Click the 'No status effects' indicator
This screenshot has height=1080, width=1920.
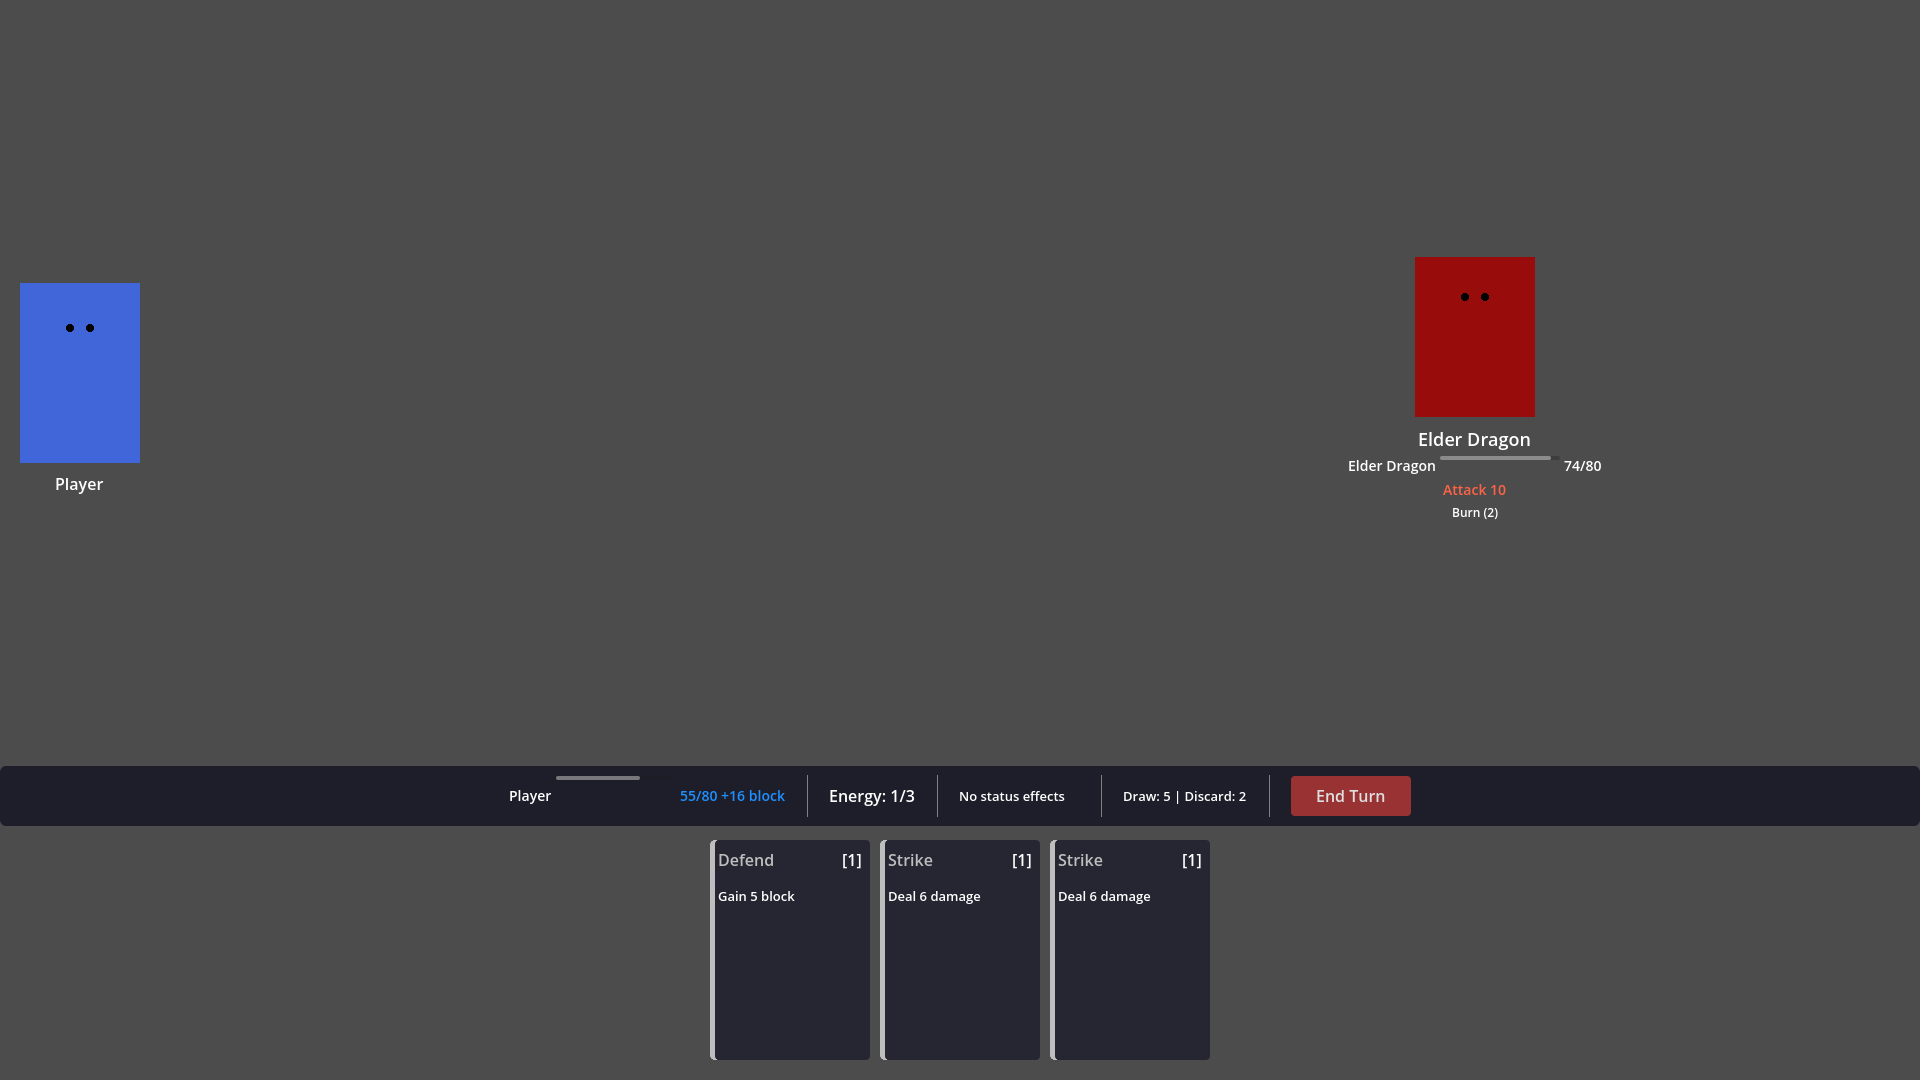tap(1011, 796)
